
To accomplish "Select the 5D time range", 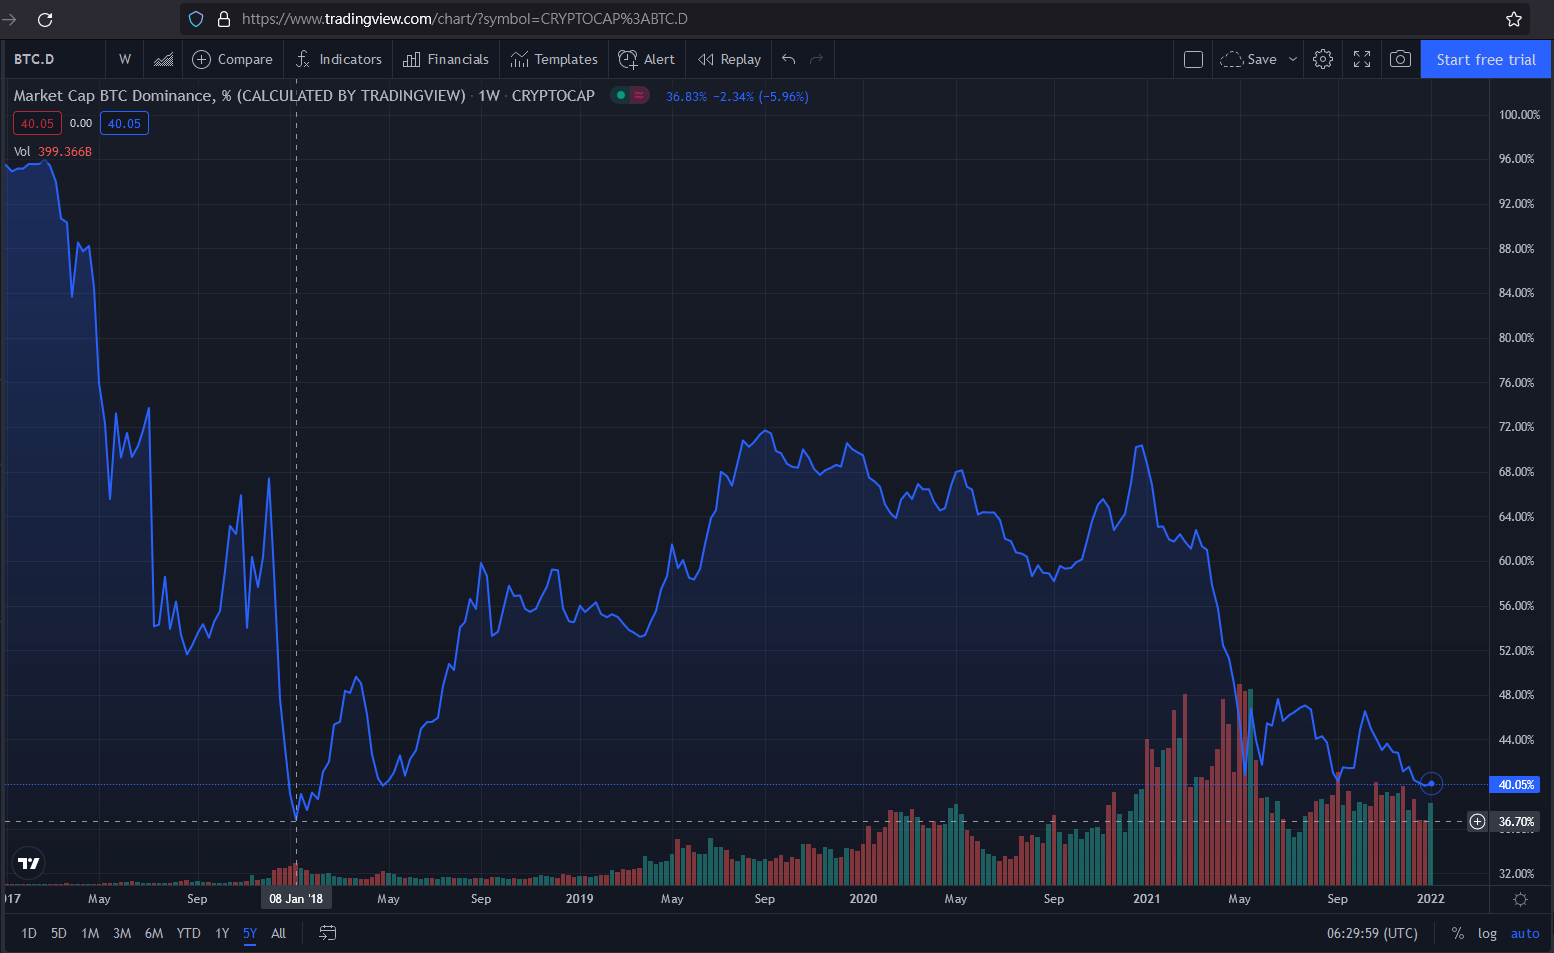I will (59, 933).
